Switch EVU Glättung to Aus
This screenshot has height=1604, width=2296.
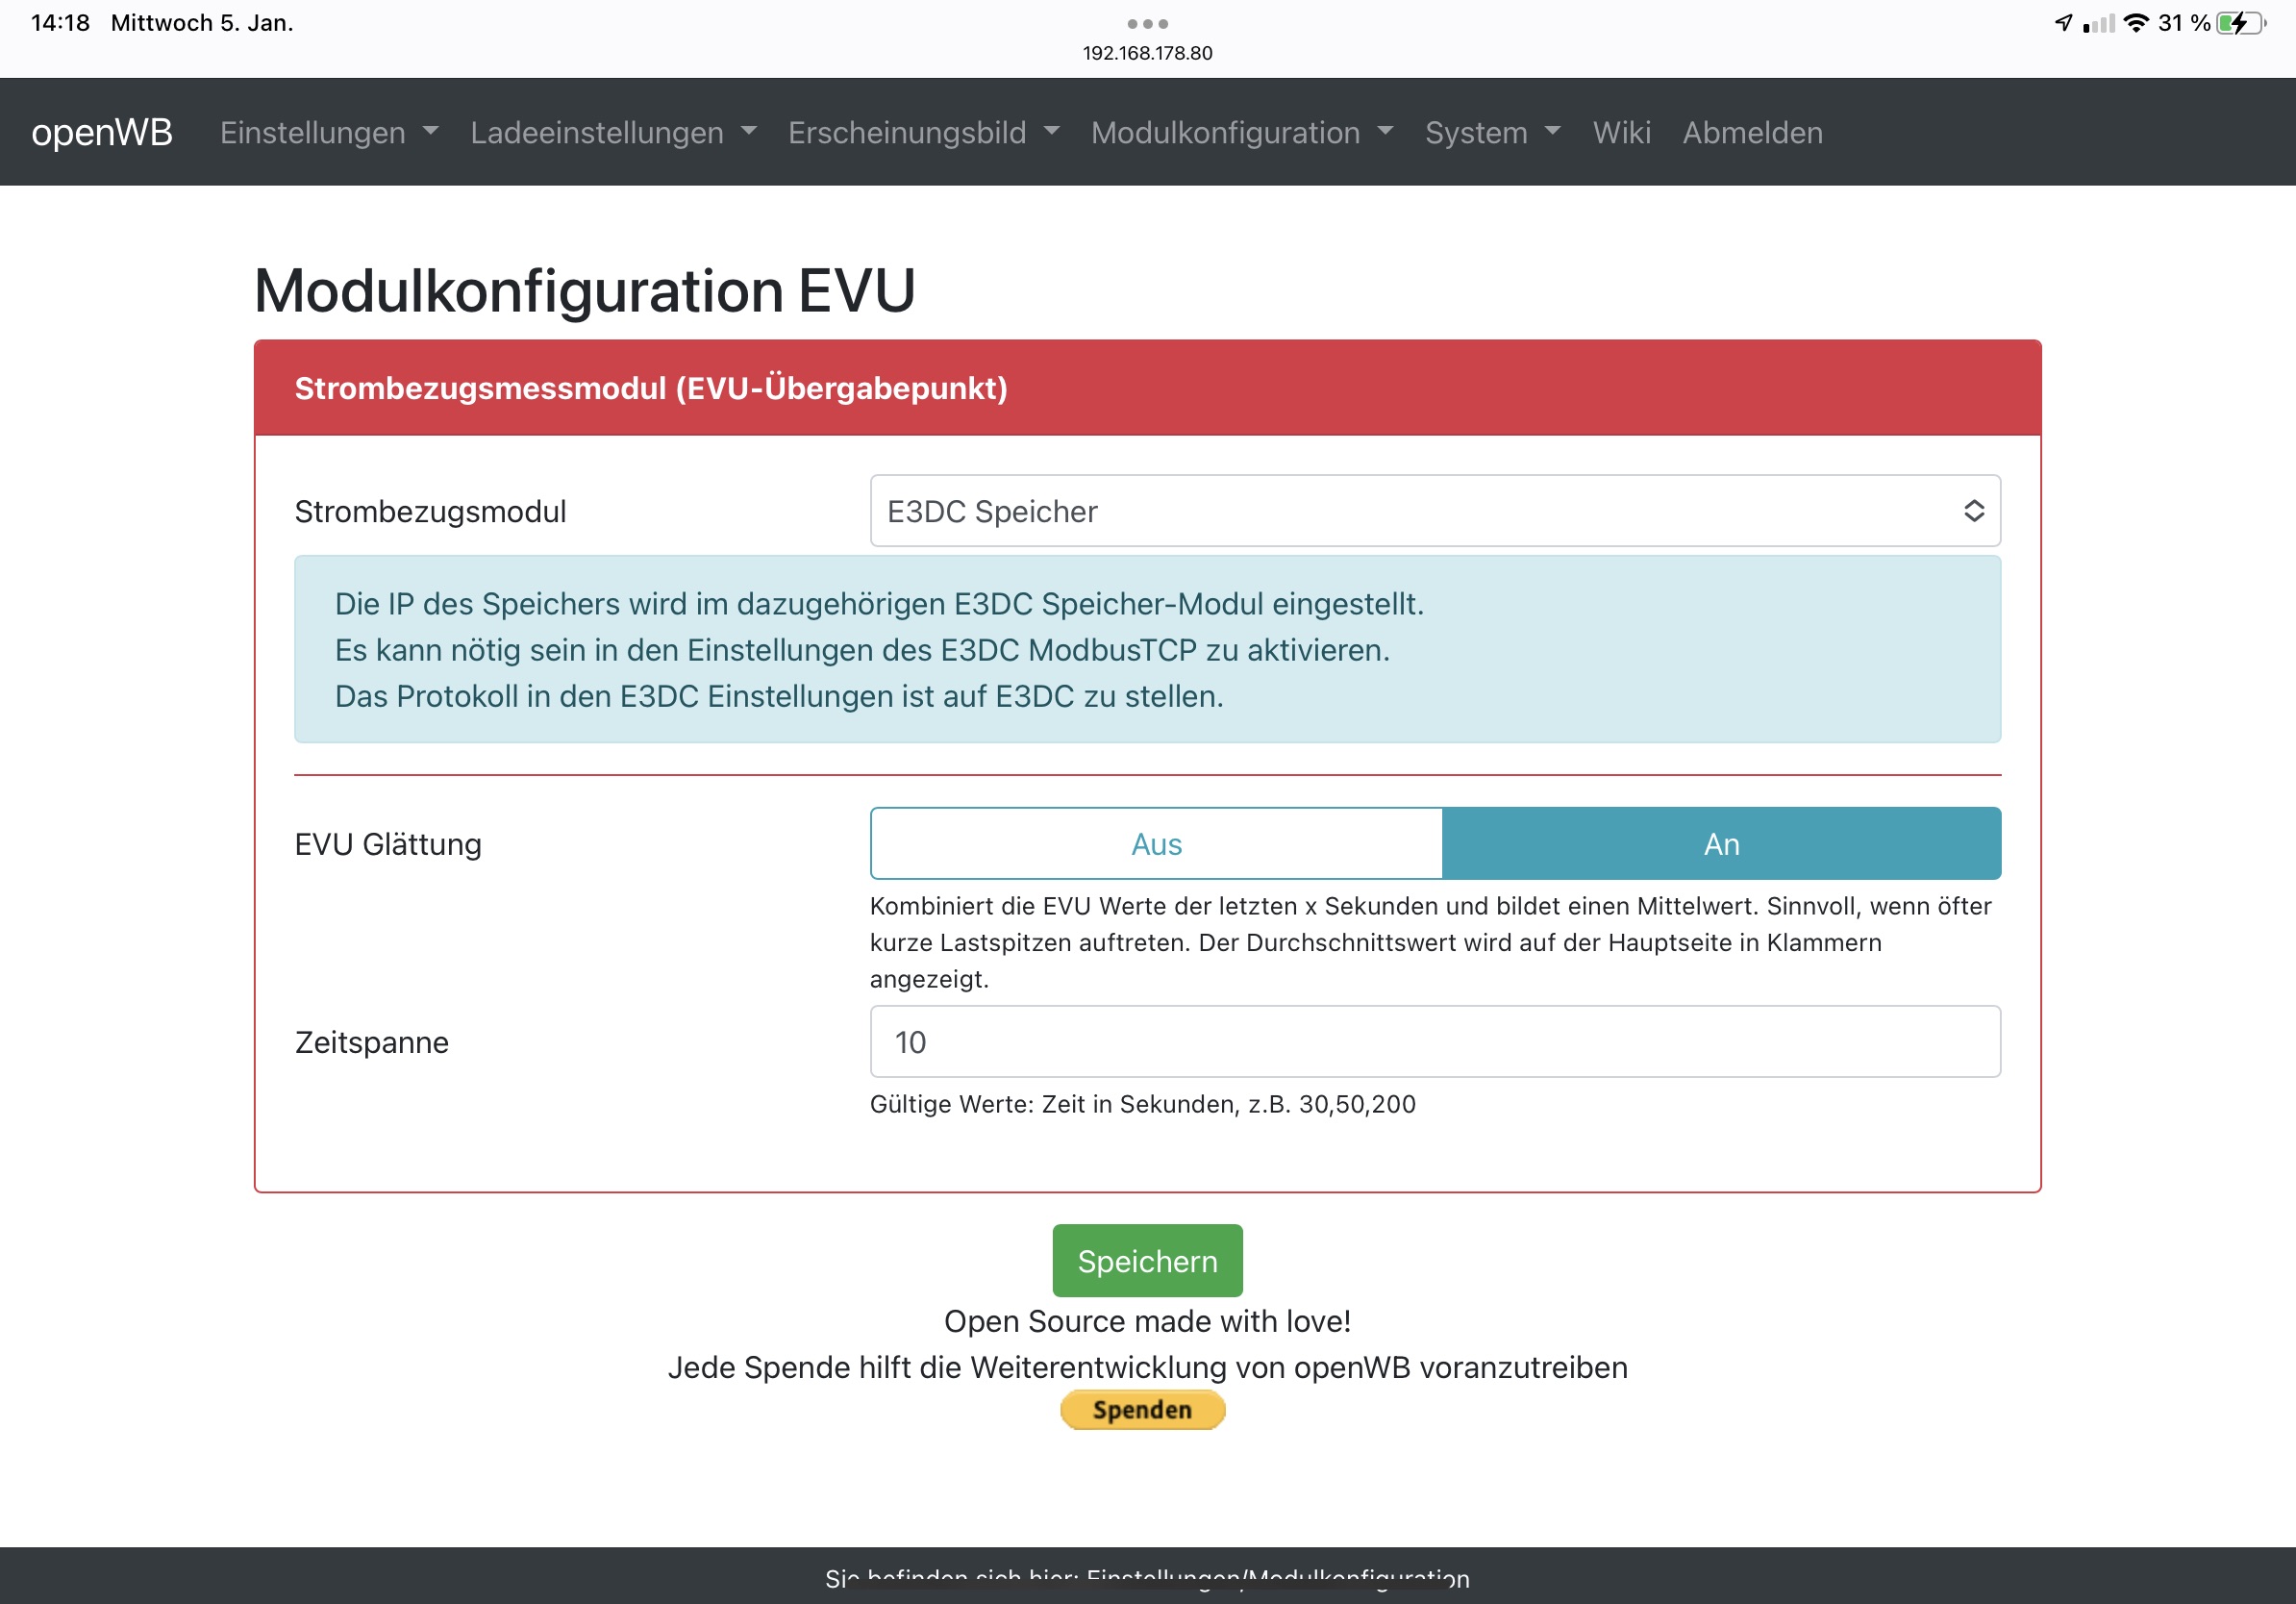[x=1156, y=844]
